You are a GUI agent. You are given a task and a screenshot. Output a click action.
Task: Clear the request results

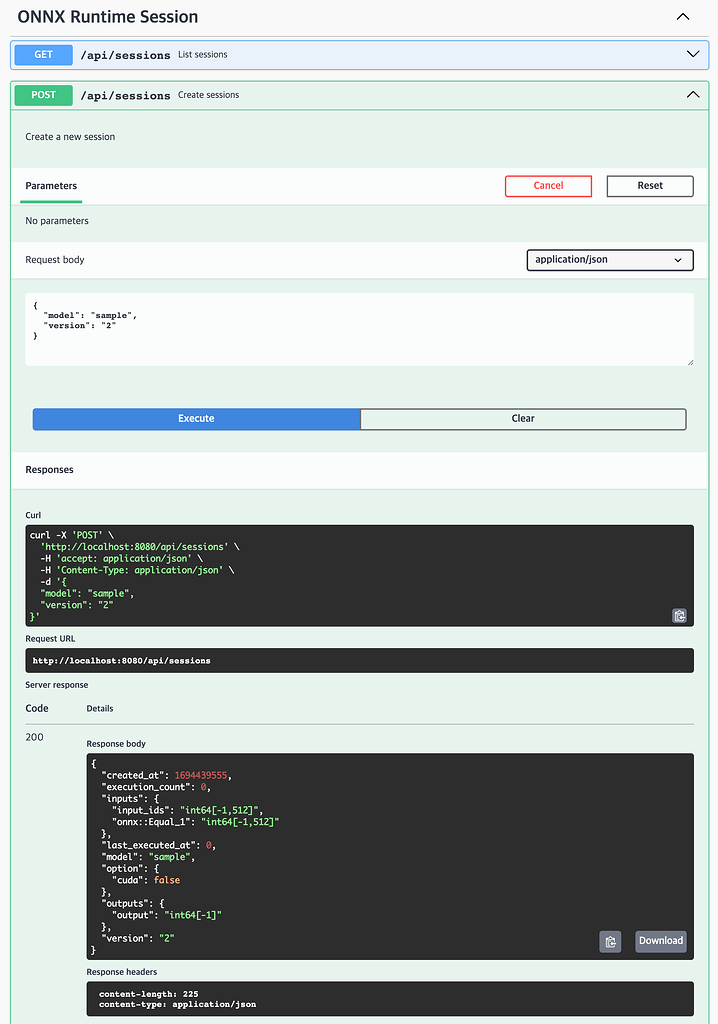click(523, 418)
